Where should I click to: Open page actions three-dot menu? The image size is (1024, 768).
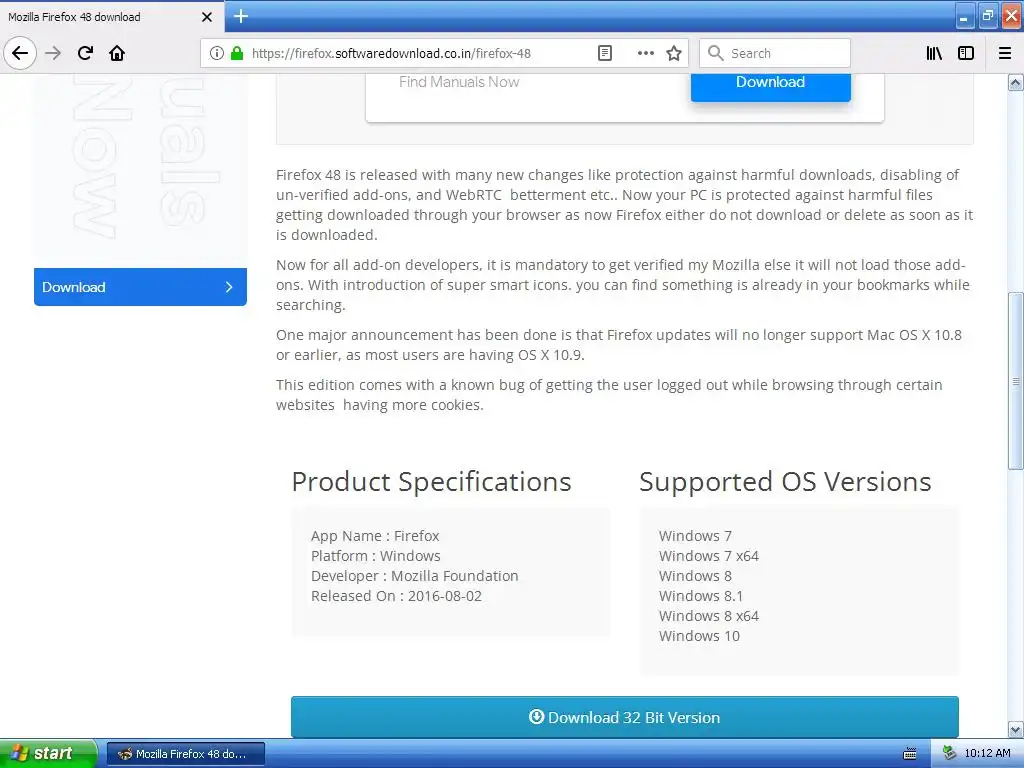click(x=645, y=53)
